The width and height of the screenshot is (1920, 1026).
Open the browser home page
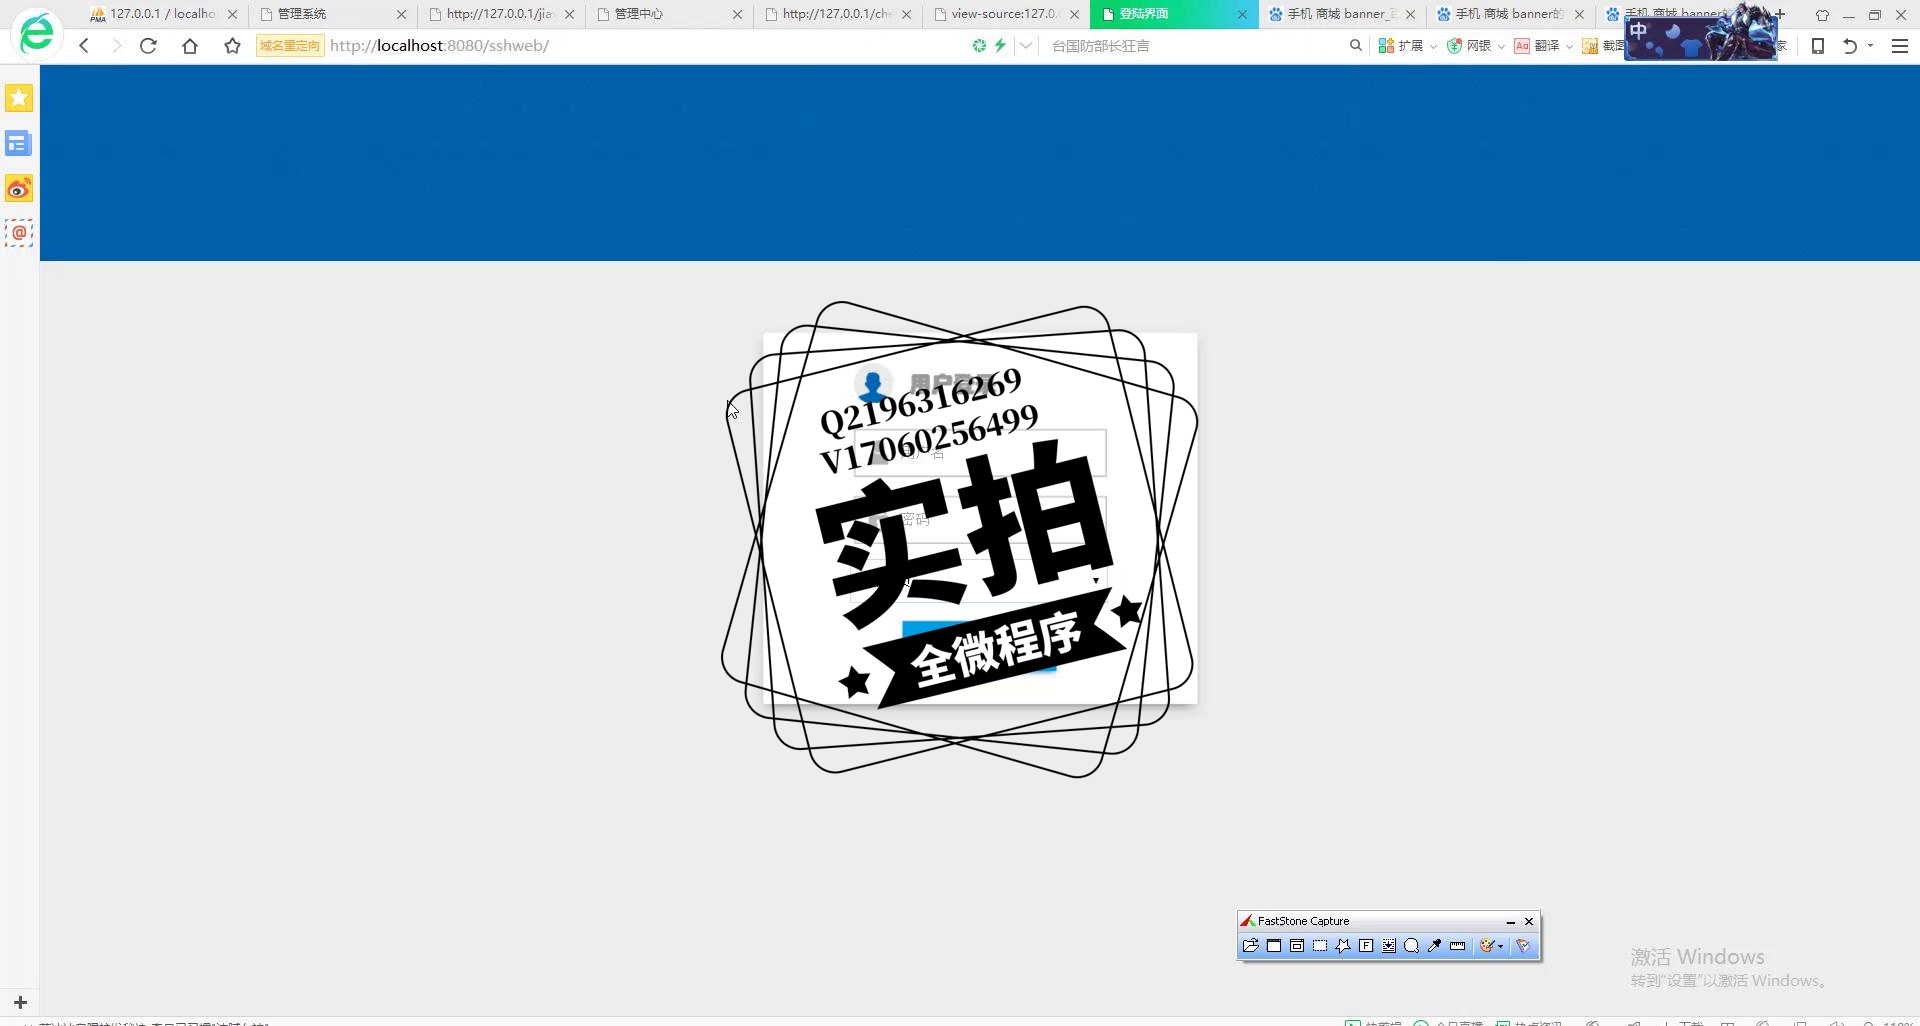coord(190,46)
